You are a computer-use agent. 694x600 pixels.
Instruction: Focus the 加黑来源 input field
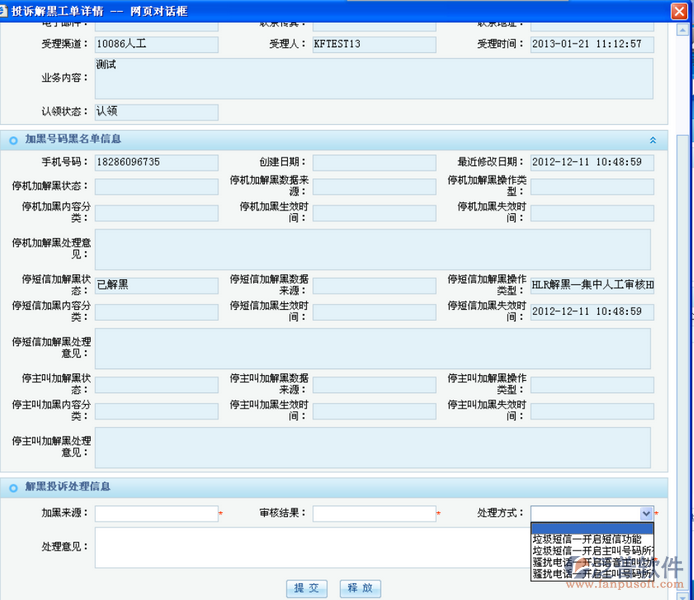click(x=156, y=514)
